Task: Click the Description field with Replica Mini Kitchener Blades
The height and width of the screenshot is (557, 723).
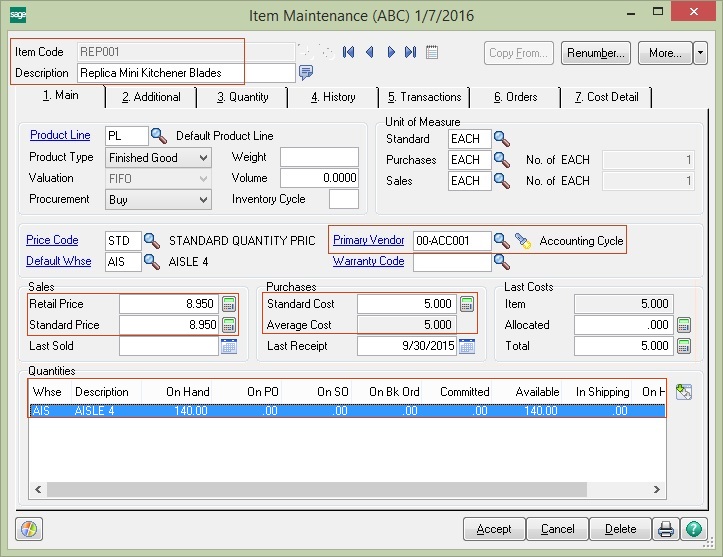Action: [186, 73]
